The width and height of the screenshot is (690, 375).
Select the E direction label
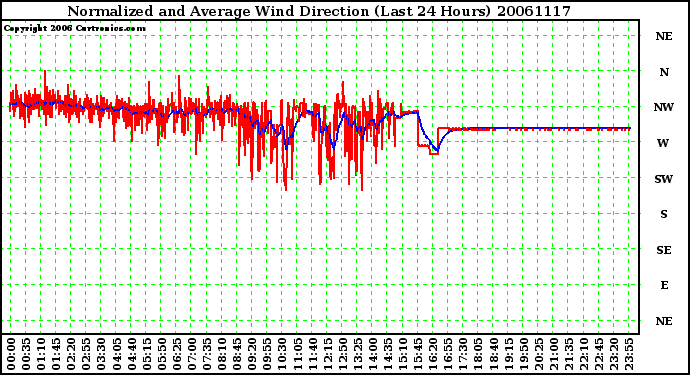pos(664,285)
